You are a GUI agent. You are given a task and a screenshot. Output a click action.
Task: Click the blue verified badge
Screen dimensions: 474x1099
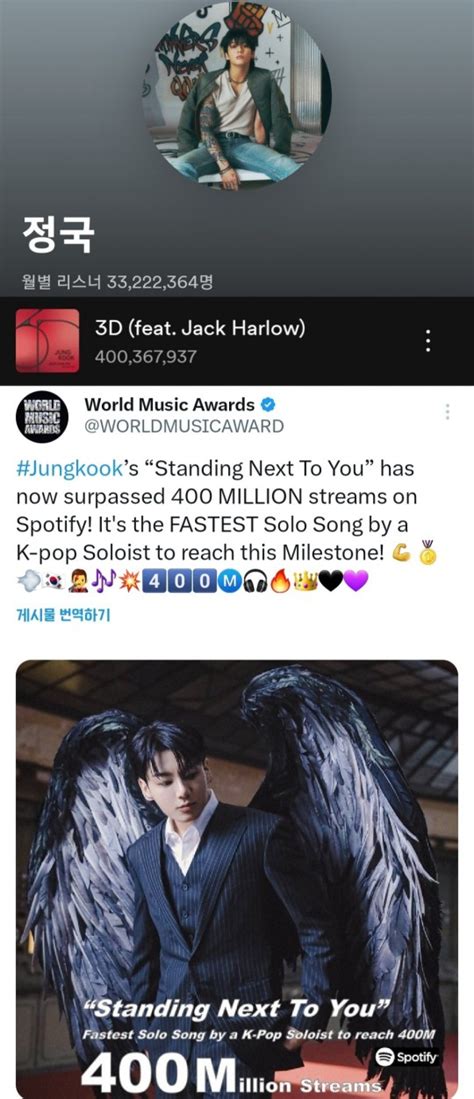pos(267,404)
